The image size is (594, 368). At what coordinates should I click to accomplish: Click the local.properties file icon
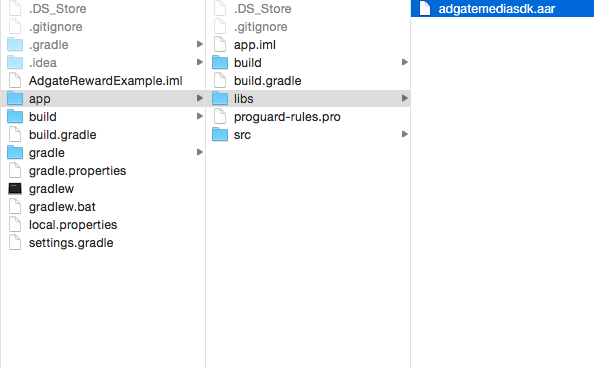coord(15,224)
